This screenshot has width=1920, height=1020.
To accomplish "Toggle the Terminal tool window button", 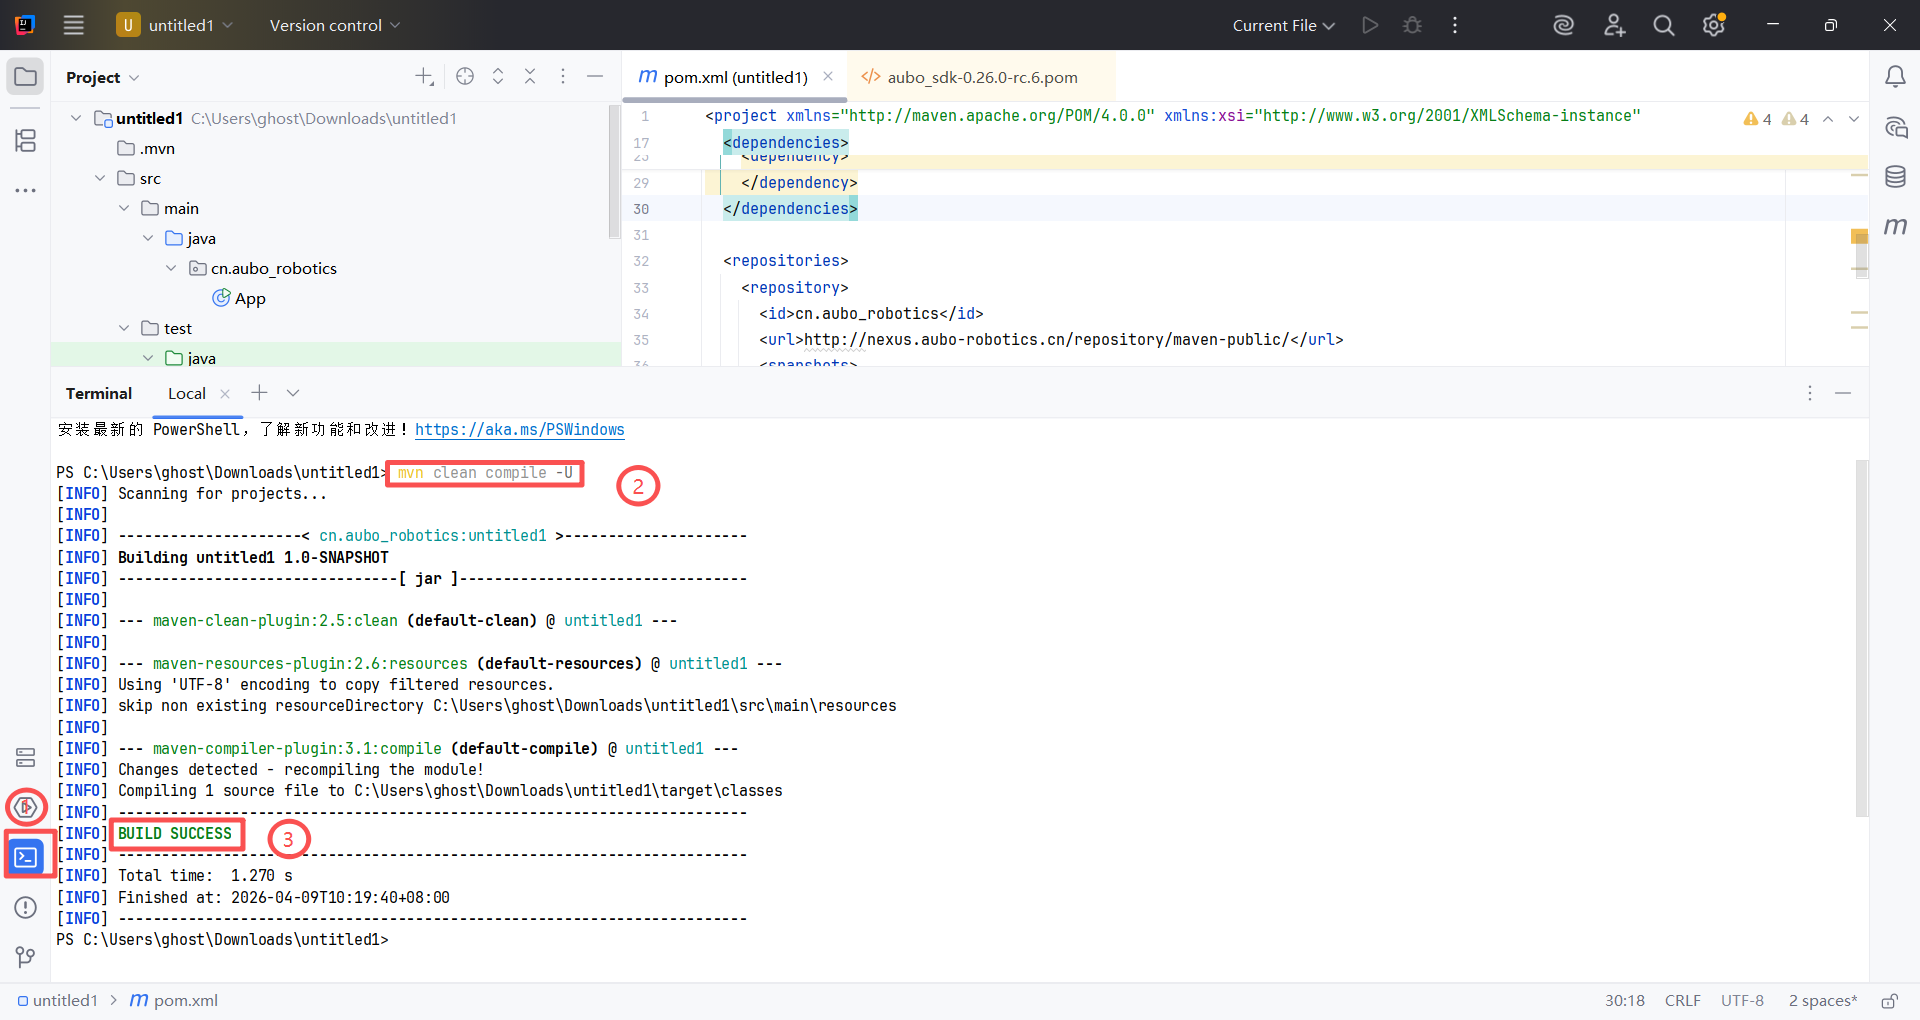I will 26,857.
